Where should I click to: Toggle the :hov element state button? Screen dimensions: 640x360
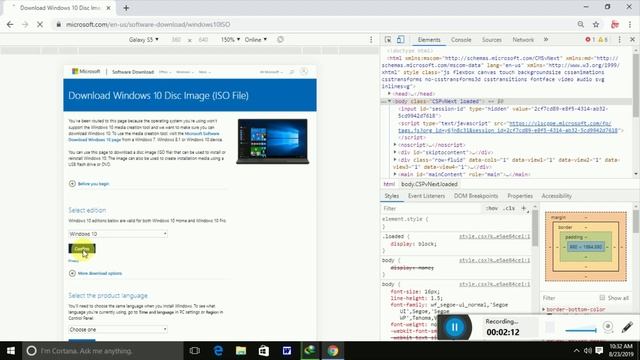(492, 208)
